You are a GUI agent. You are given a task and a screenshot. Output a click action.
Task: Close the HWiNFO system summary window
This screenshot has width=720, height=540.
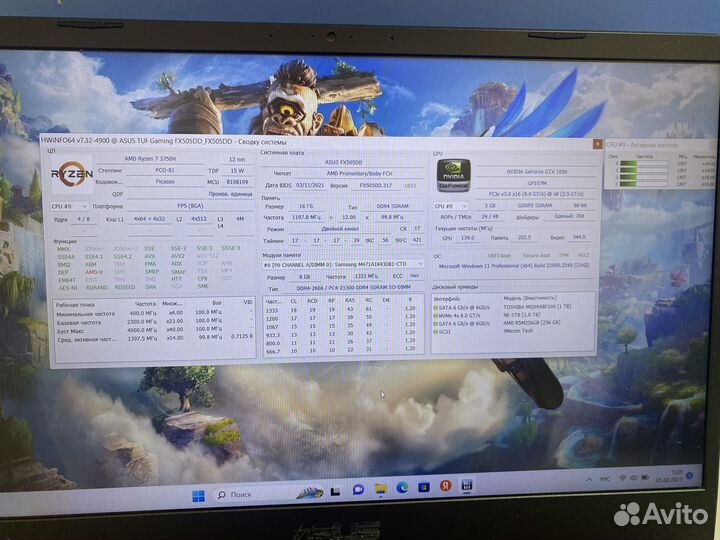597,144
